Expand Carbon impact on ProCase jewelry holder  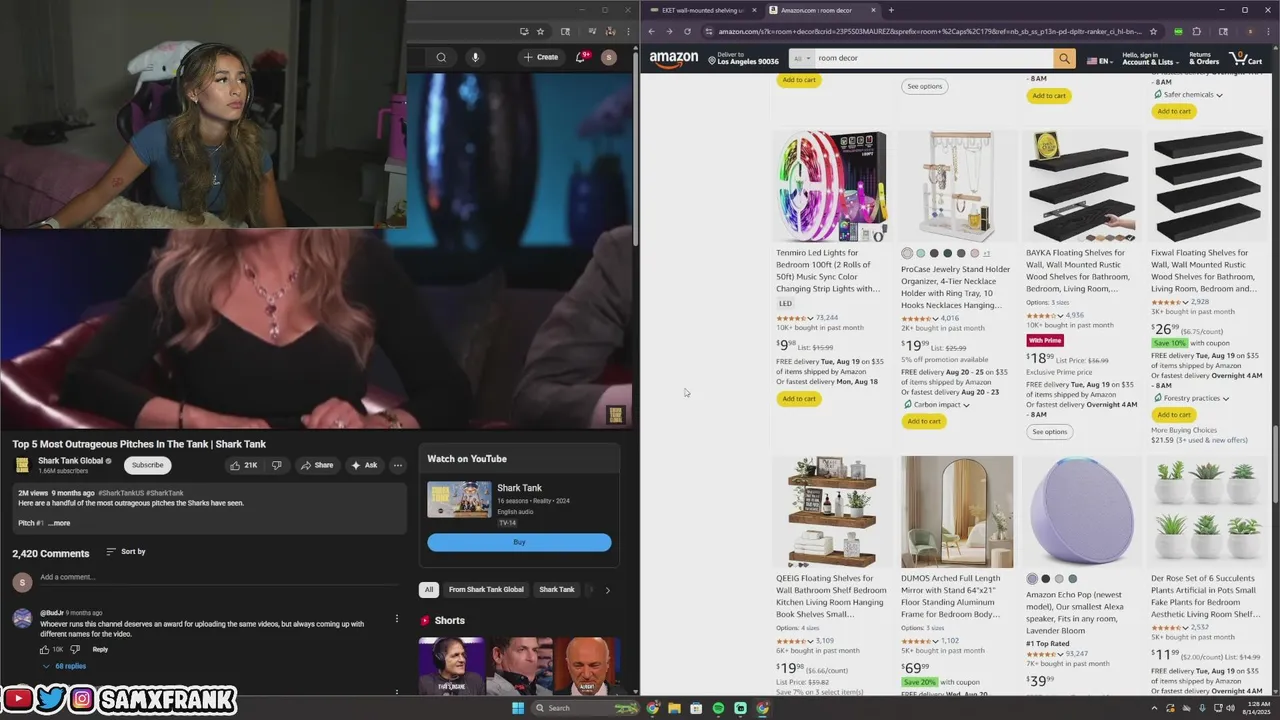point(936,404)
